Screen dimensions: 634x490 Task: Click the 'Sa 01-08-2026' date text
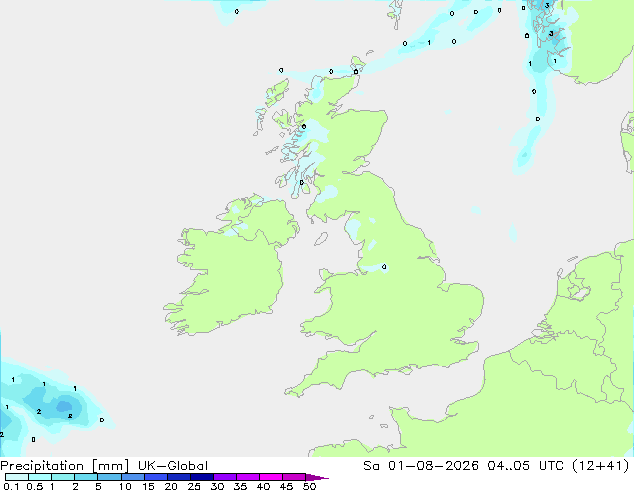pos(421,466)
